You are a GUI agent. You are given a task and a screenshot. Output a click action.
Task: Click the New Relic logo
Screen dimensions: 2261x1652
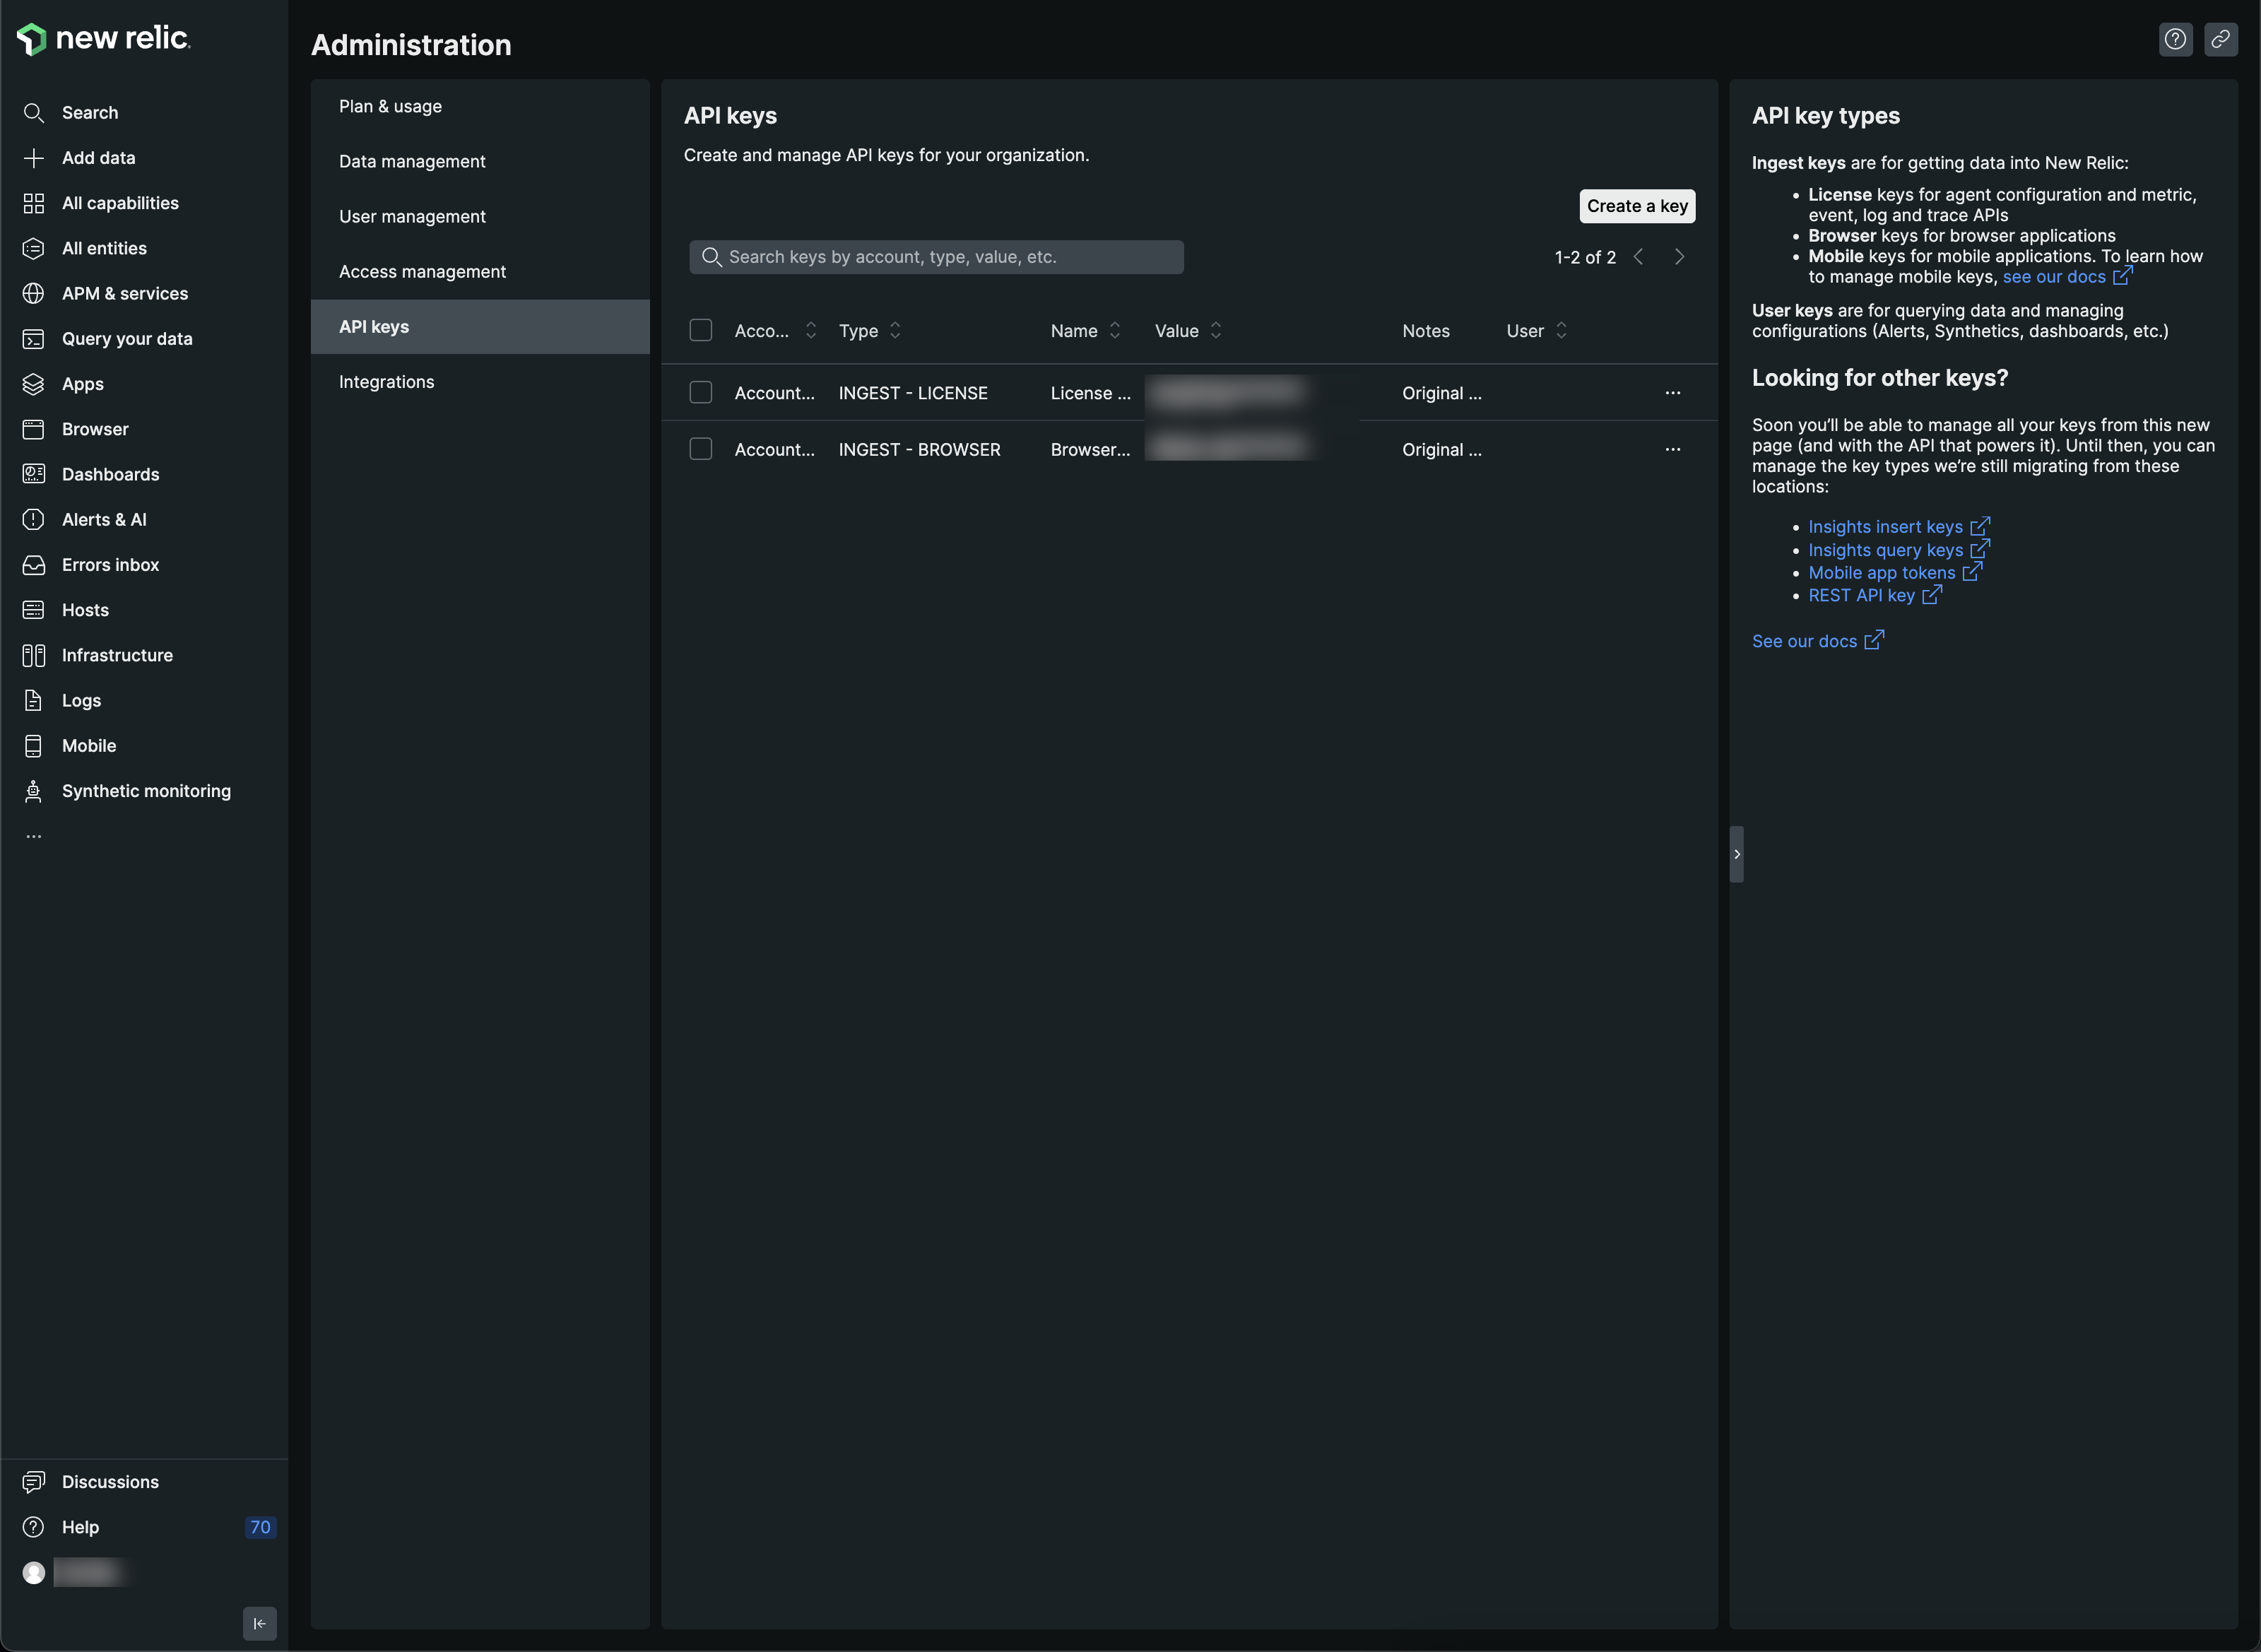[103, 38]
